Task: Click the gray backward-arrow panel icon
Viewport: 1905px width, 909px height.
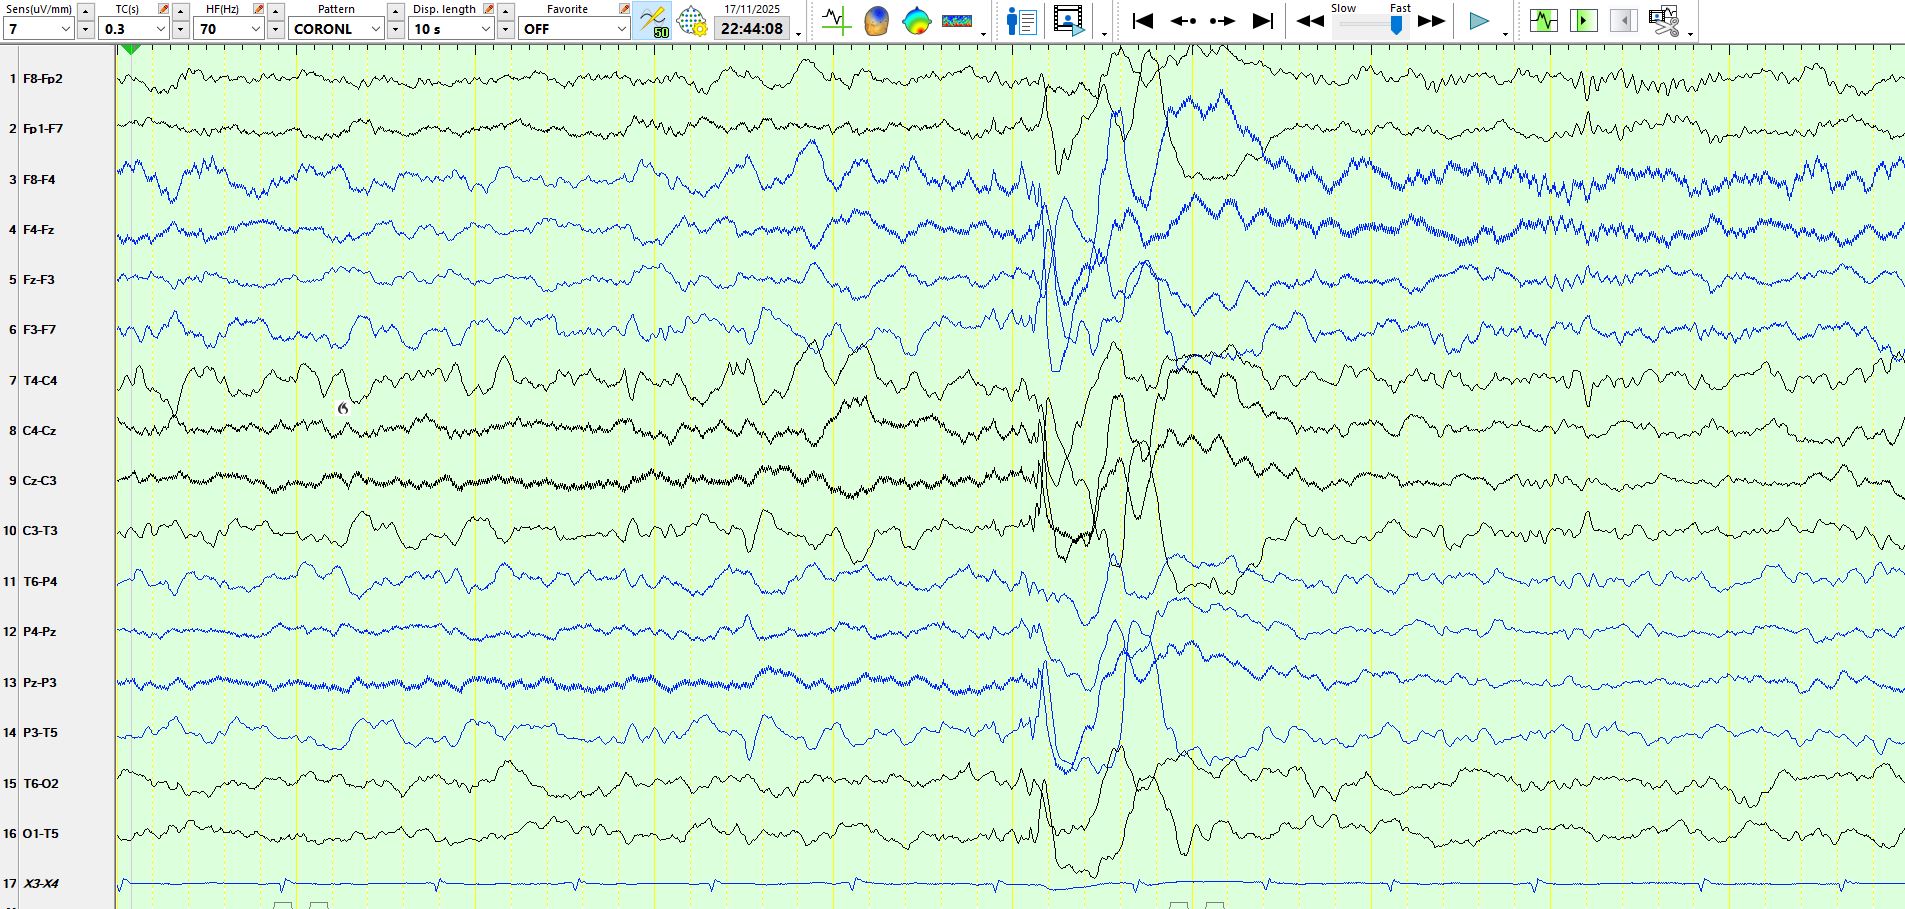Action: pos(1624,21)
